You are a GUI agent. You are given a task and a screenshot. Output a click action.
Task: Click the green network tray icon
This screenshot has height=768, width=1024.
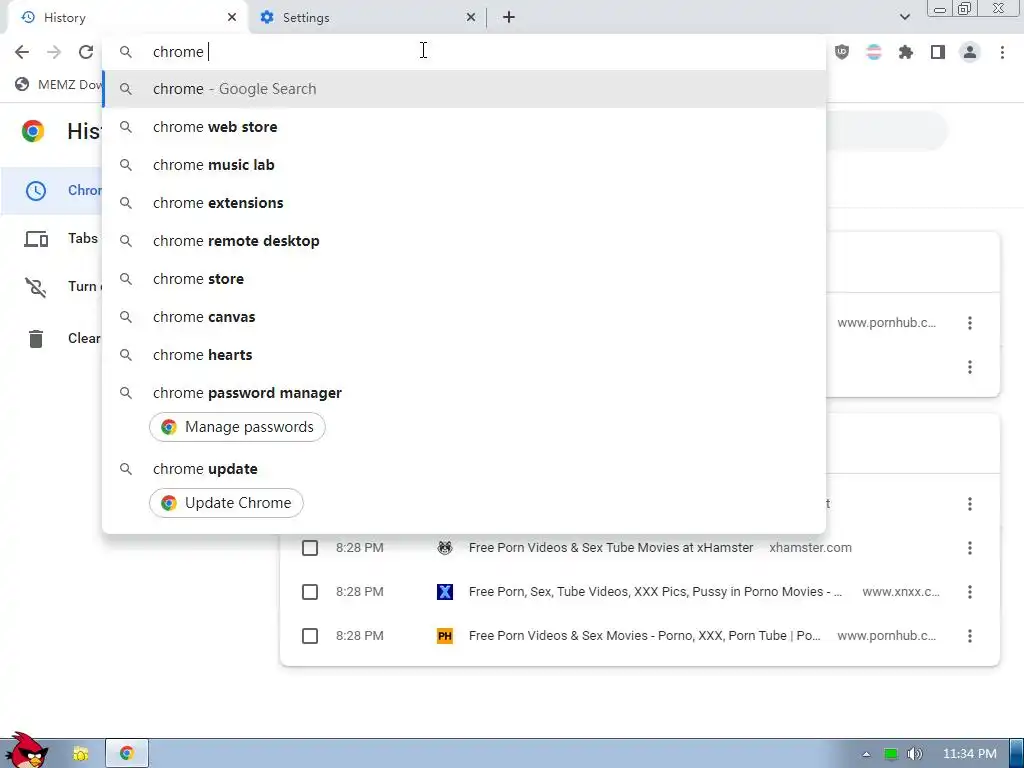(890, 754)
